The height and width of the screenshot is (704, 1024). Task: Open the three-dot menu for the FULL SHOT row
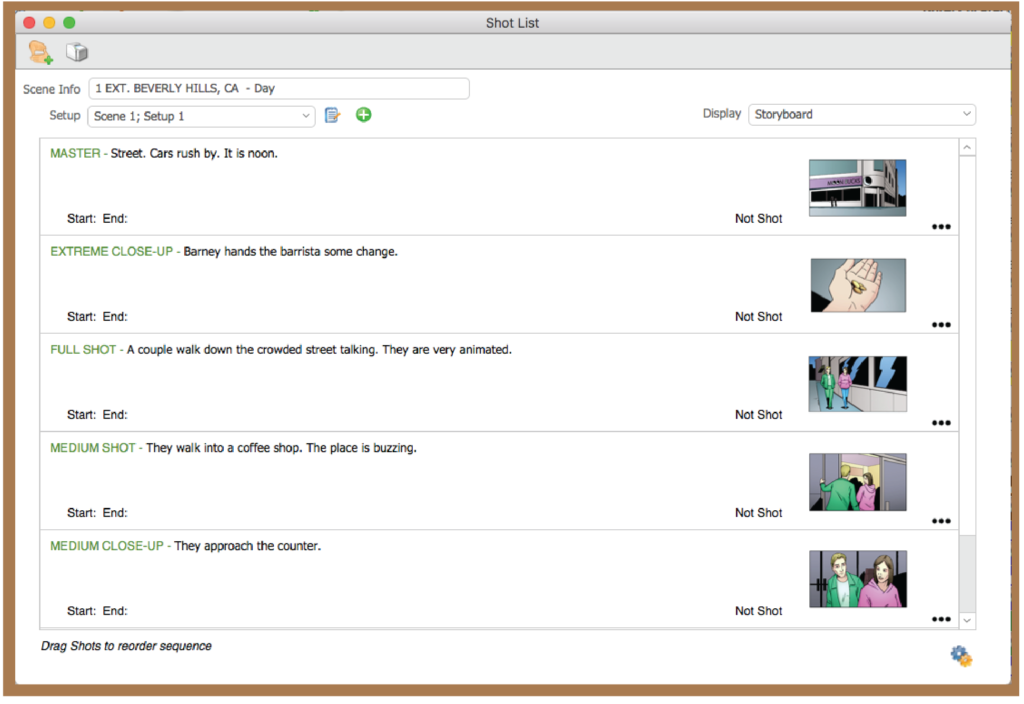[940, 423]
